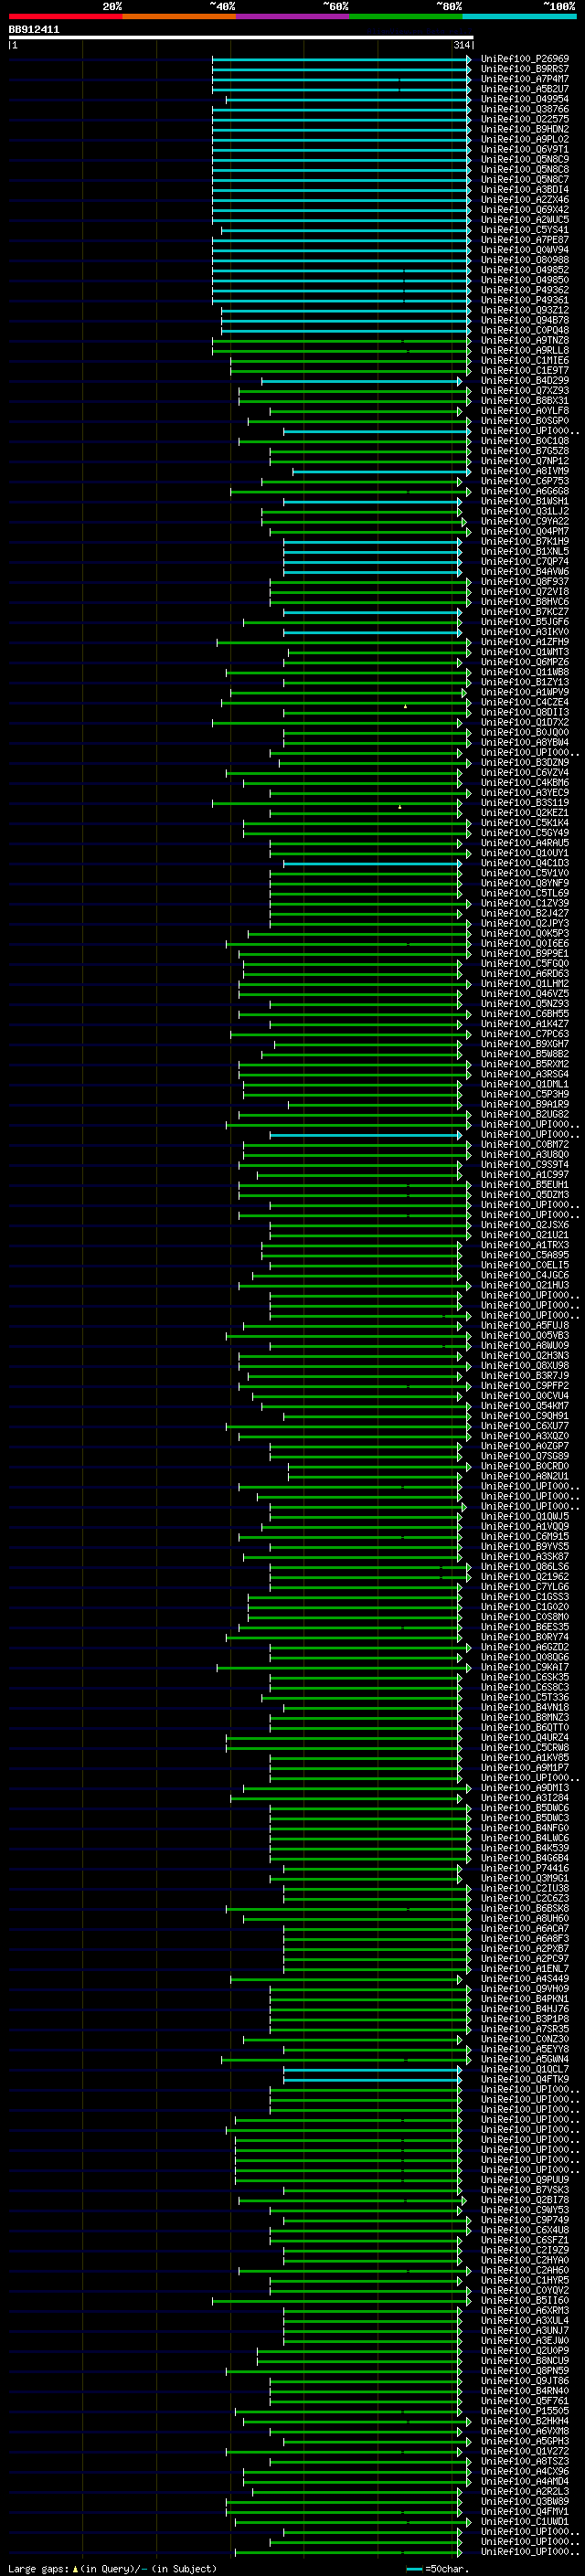Select the UniRef100_Q93Z12 label

525,310
